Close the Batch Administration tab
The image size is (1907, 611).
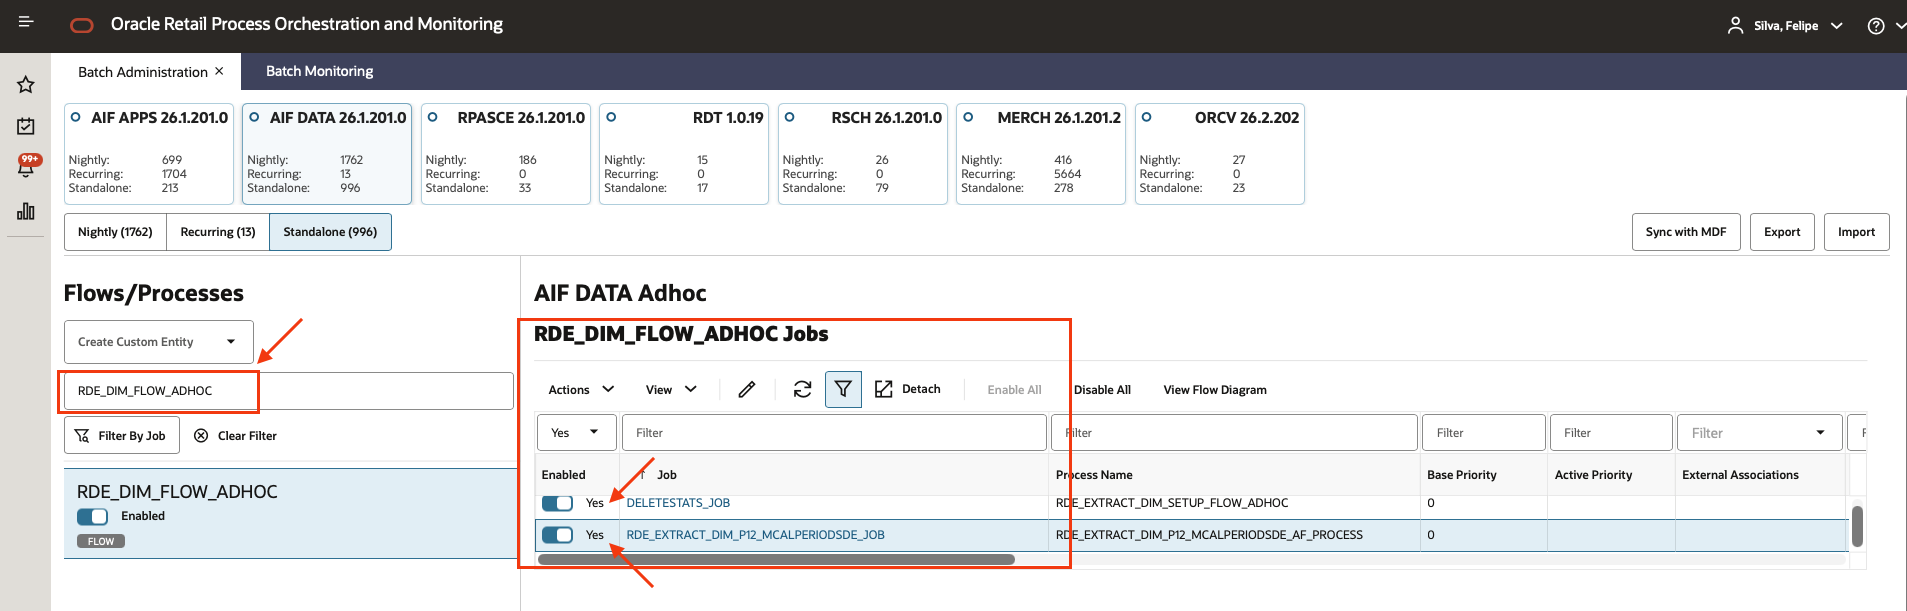tap(219, 71)
